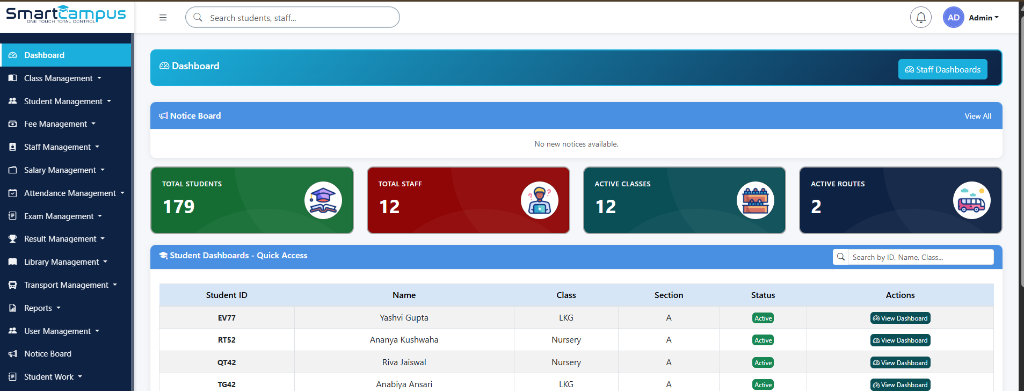Click the staff person icon on Total Staff

pyautogui.click(x=539, y=200)
